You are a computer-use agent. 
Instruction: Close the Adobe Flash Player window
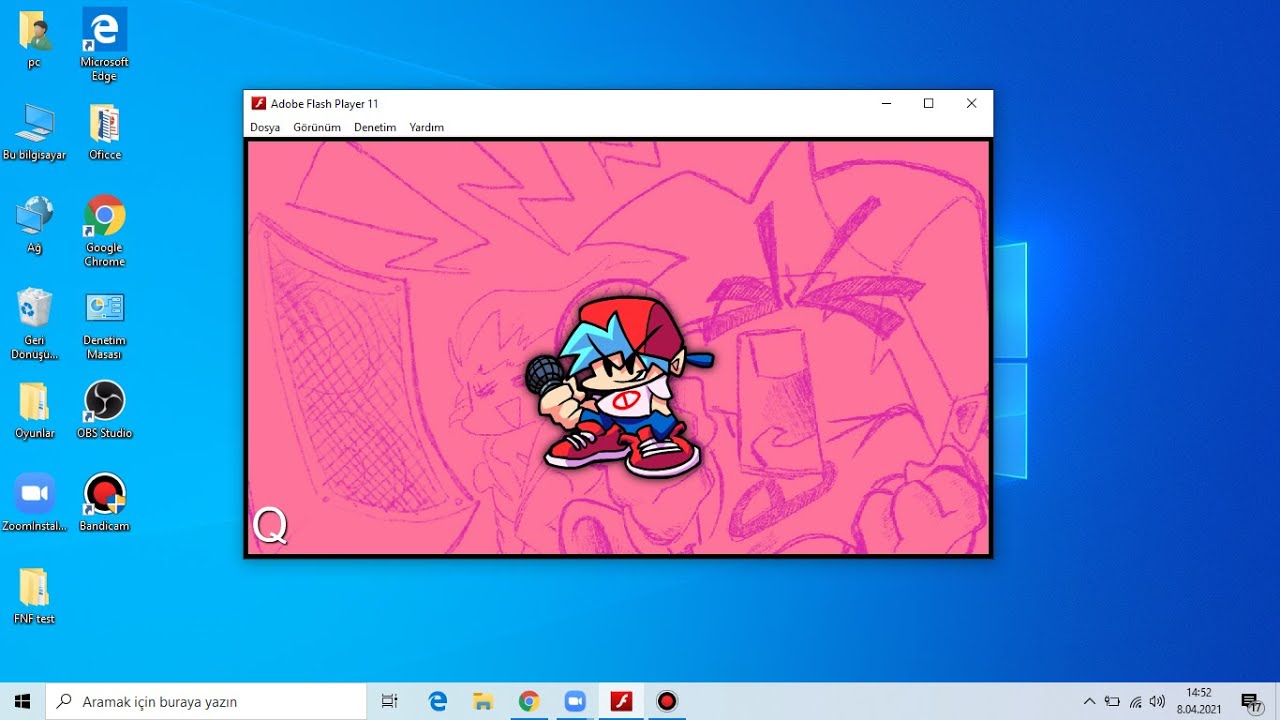point(971,103)
